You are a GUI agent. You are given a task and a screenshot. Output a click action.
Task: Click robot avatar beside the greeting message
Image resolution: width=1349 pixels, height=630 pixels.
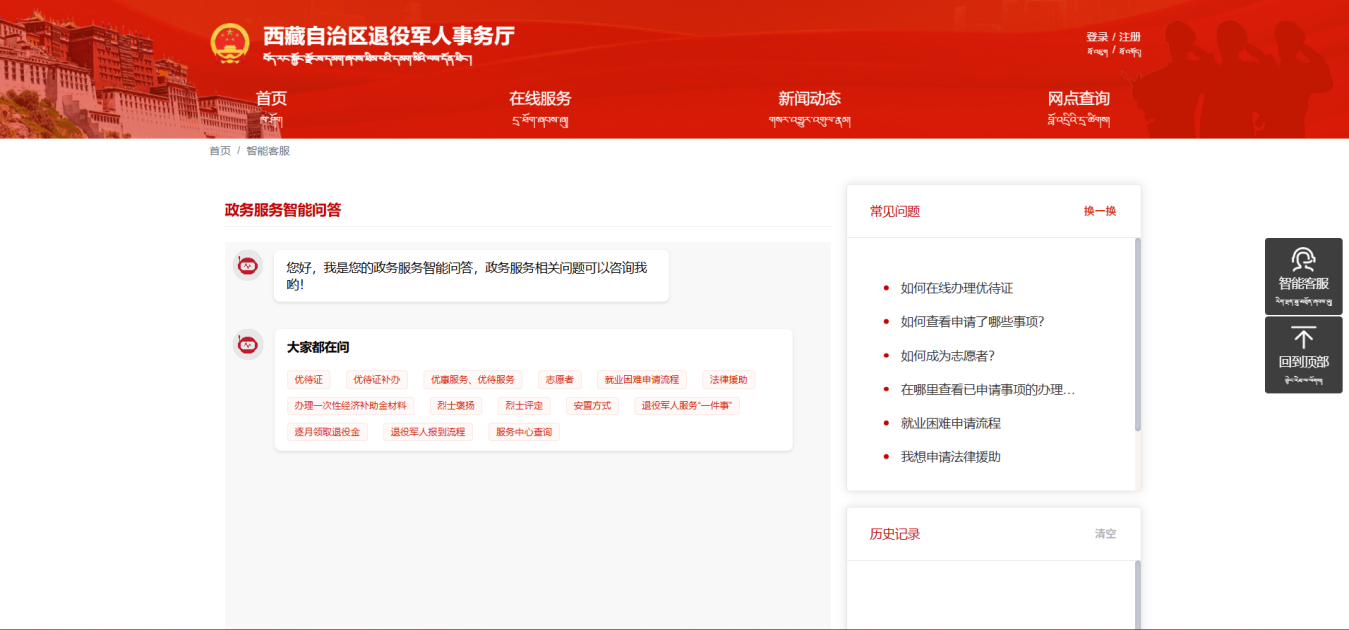pos(248,266)
